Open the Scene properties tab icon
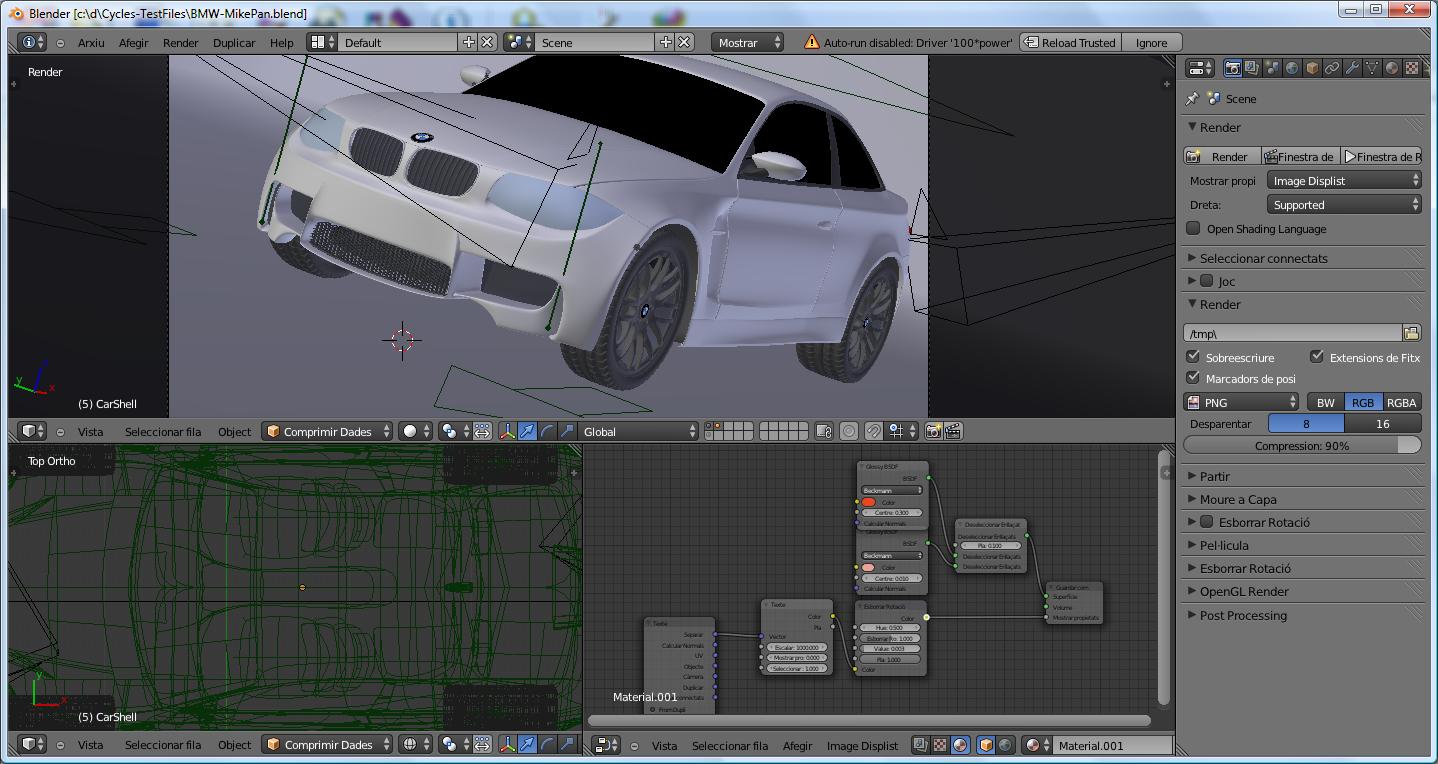 coord(1272,68)
